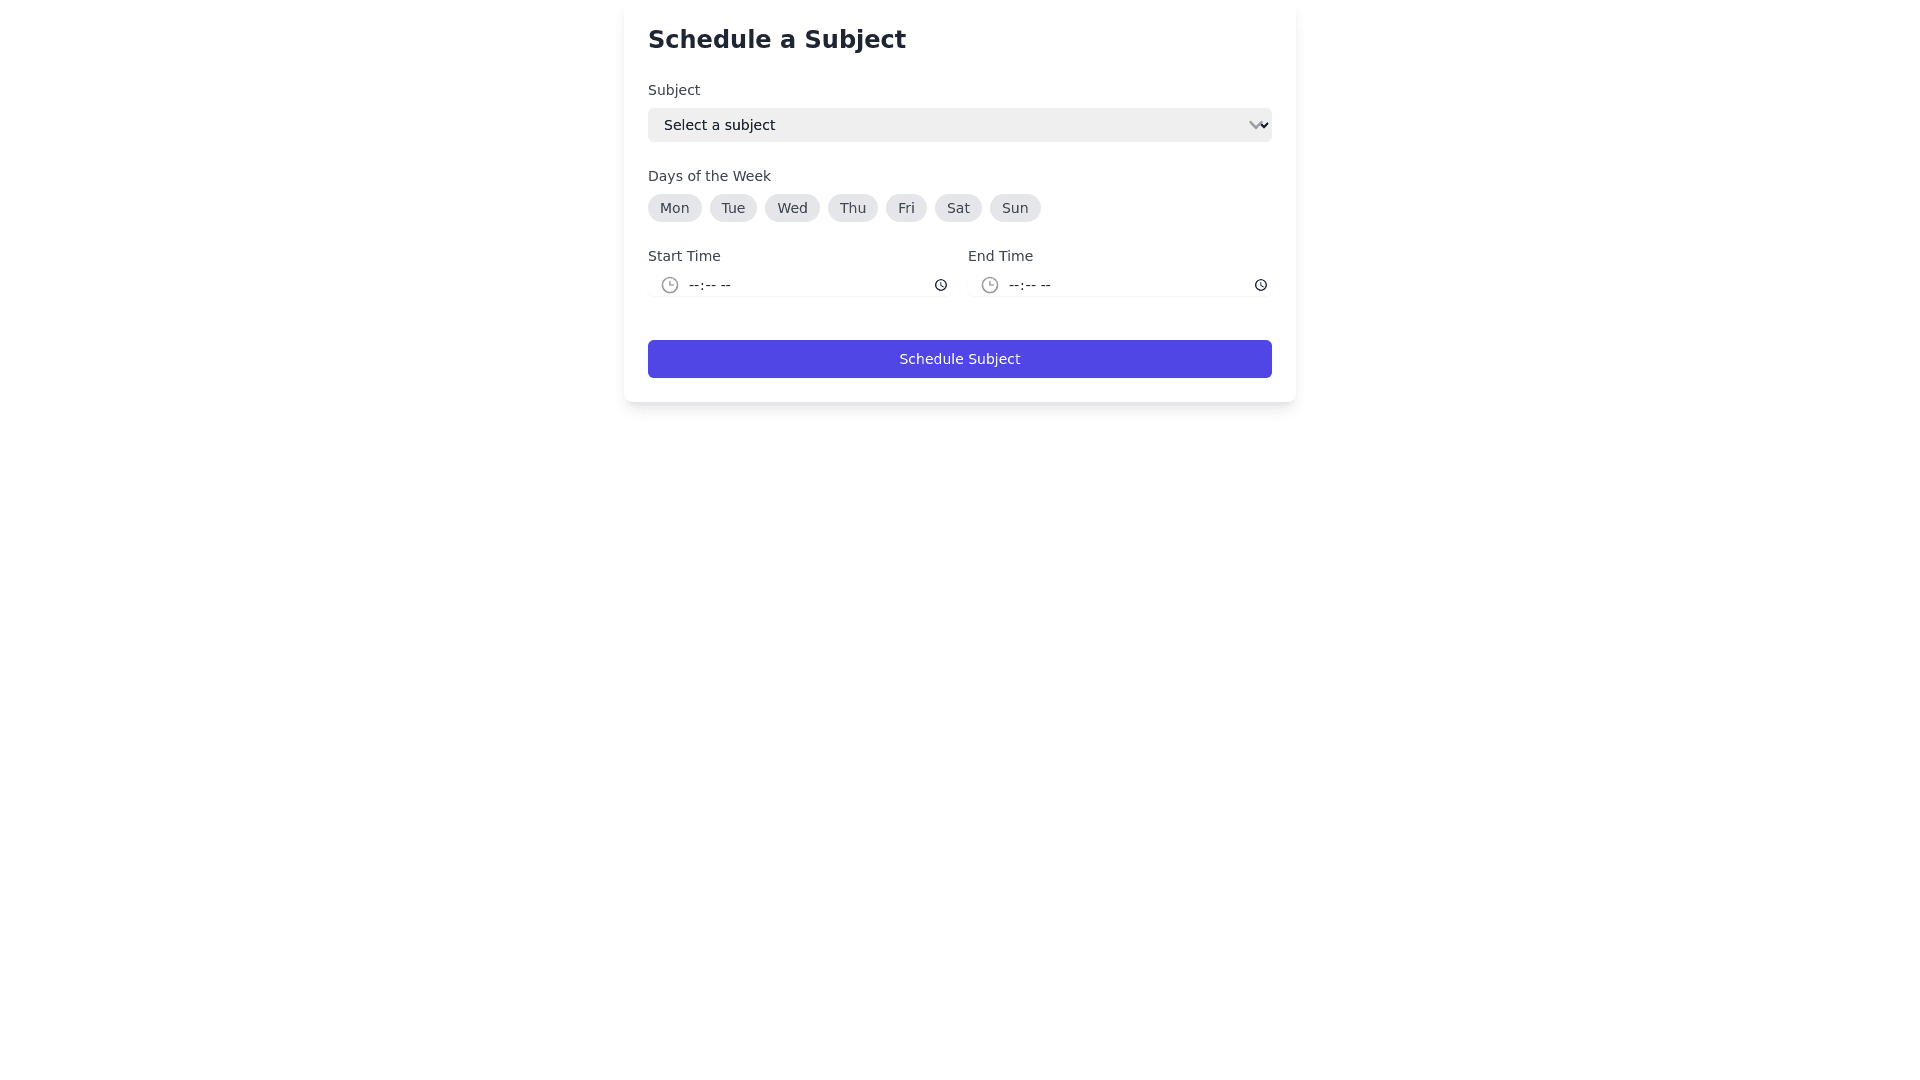This screenshot has width=1920, height=1080.
Task: Select Sunday in Days of the Week
Action: point(1015,208)
